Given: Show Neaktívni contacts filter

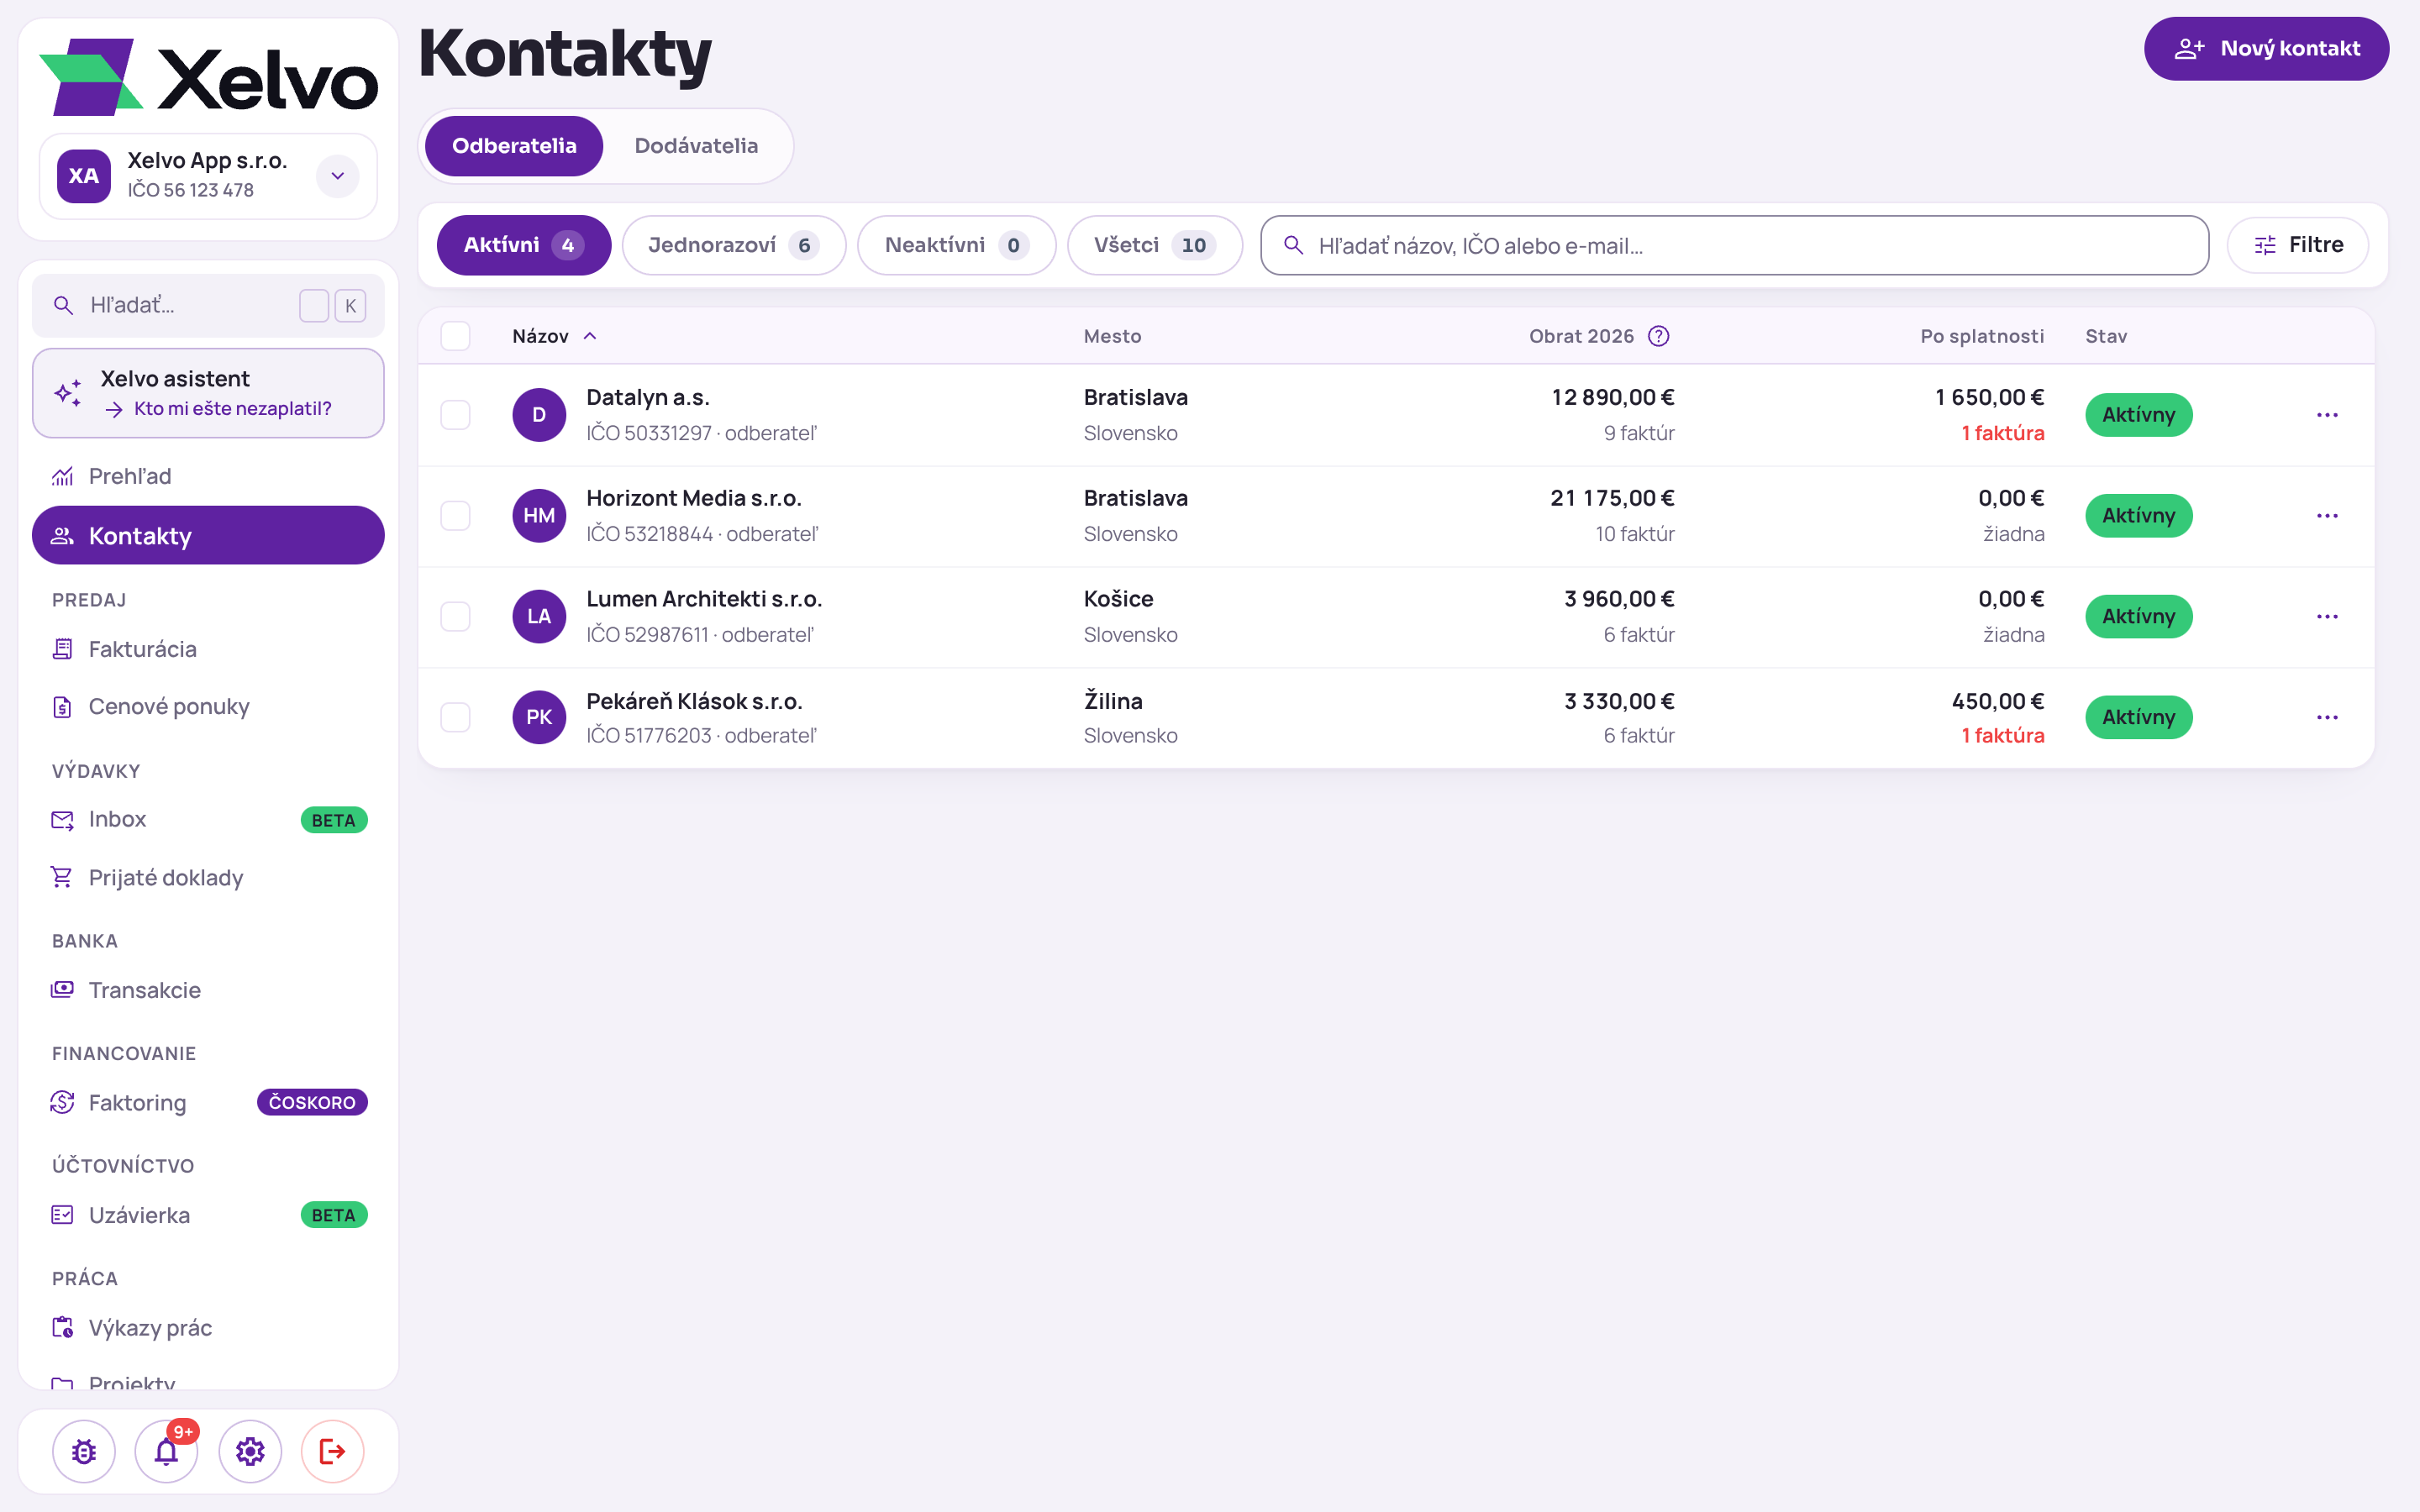Looking at the screenshot, I should click(x=957, y=245).
